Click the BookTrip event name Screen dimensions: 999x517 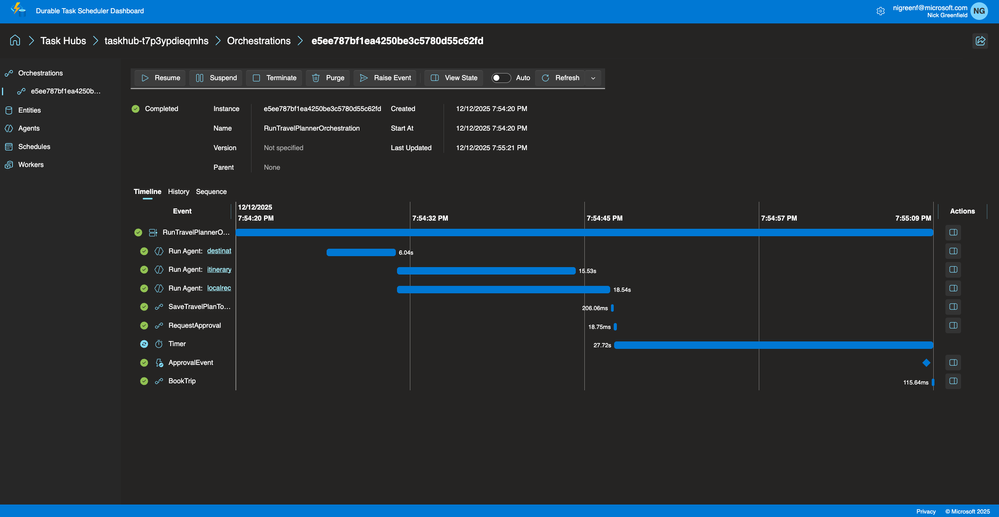tap(182, 381)
